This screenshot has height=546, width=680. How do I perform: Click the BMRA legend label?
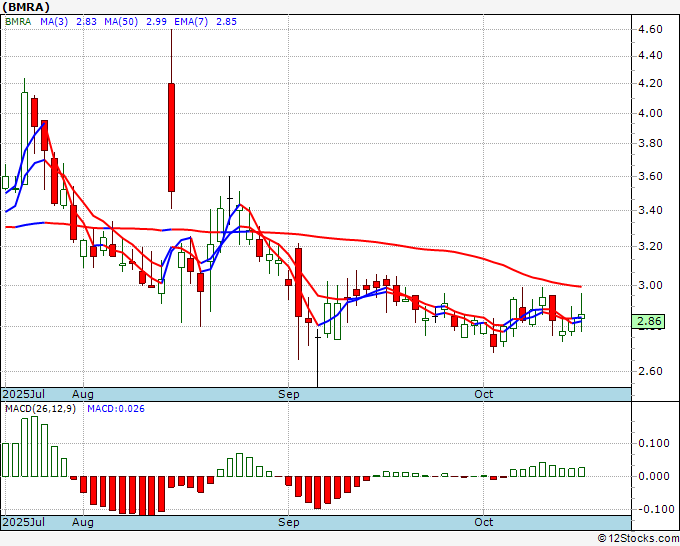18,22
